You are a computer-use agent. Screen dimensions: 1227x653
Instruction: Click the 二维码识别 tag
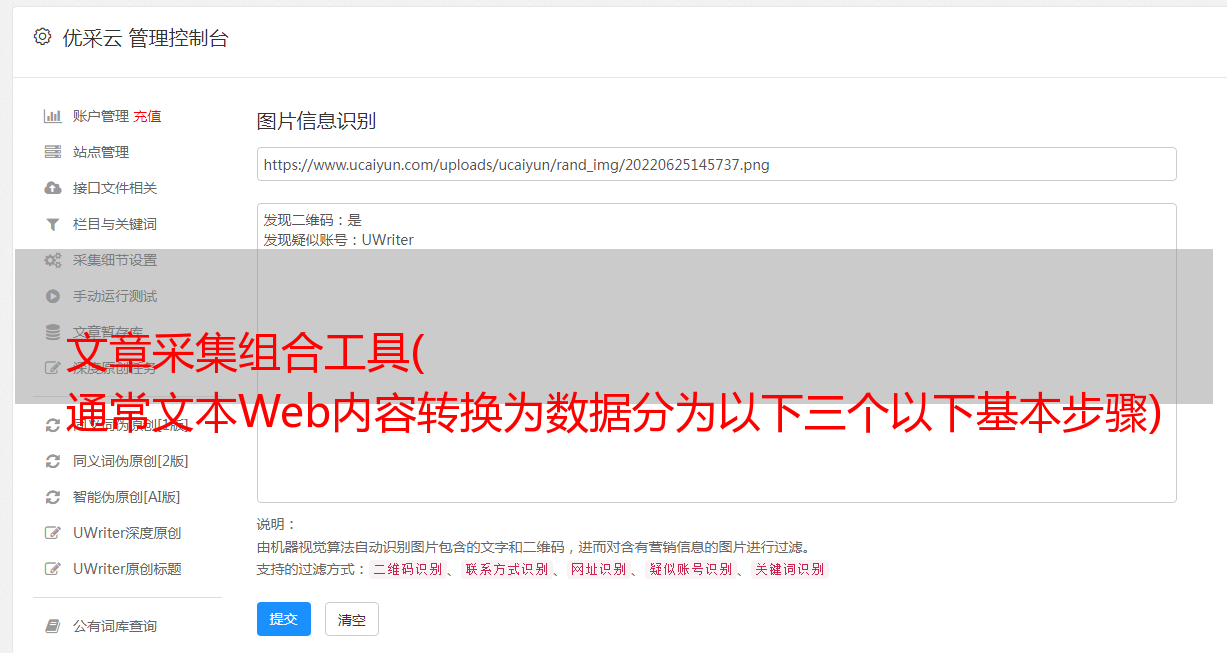click(x=407, y=569)
